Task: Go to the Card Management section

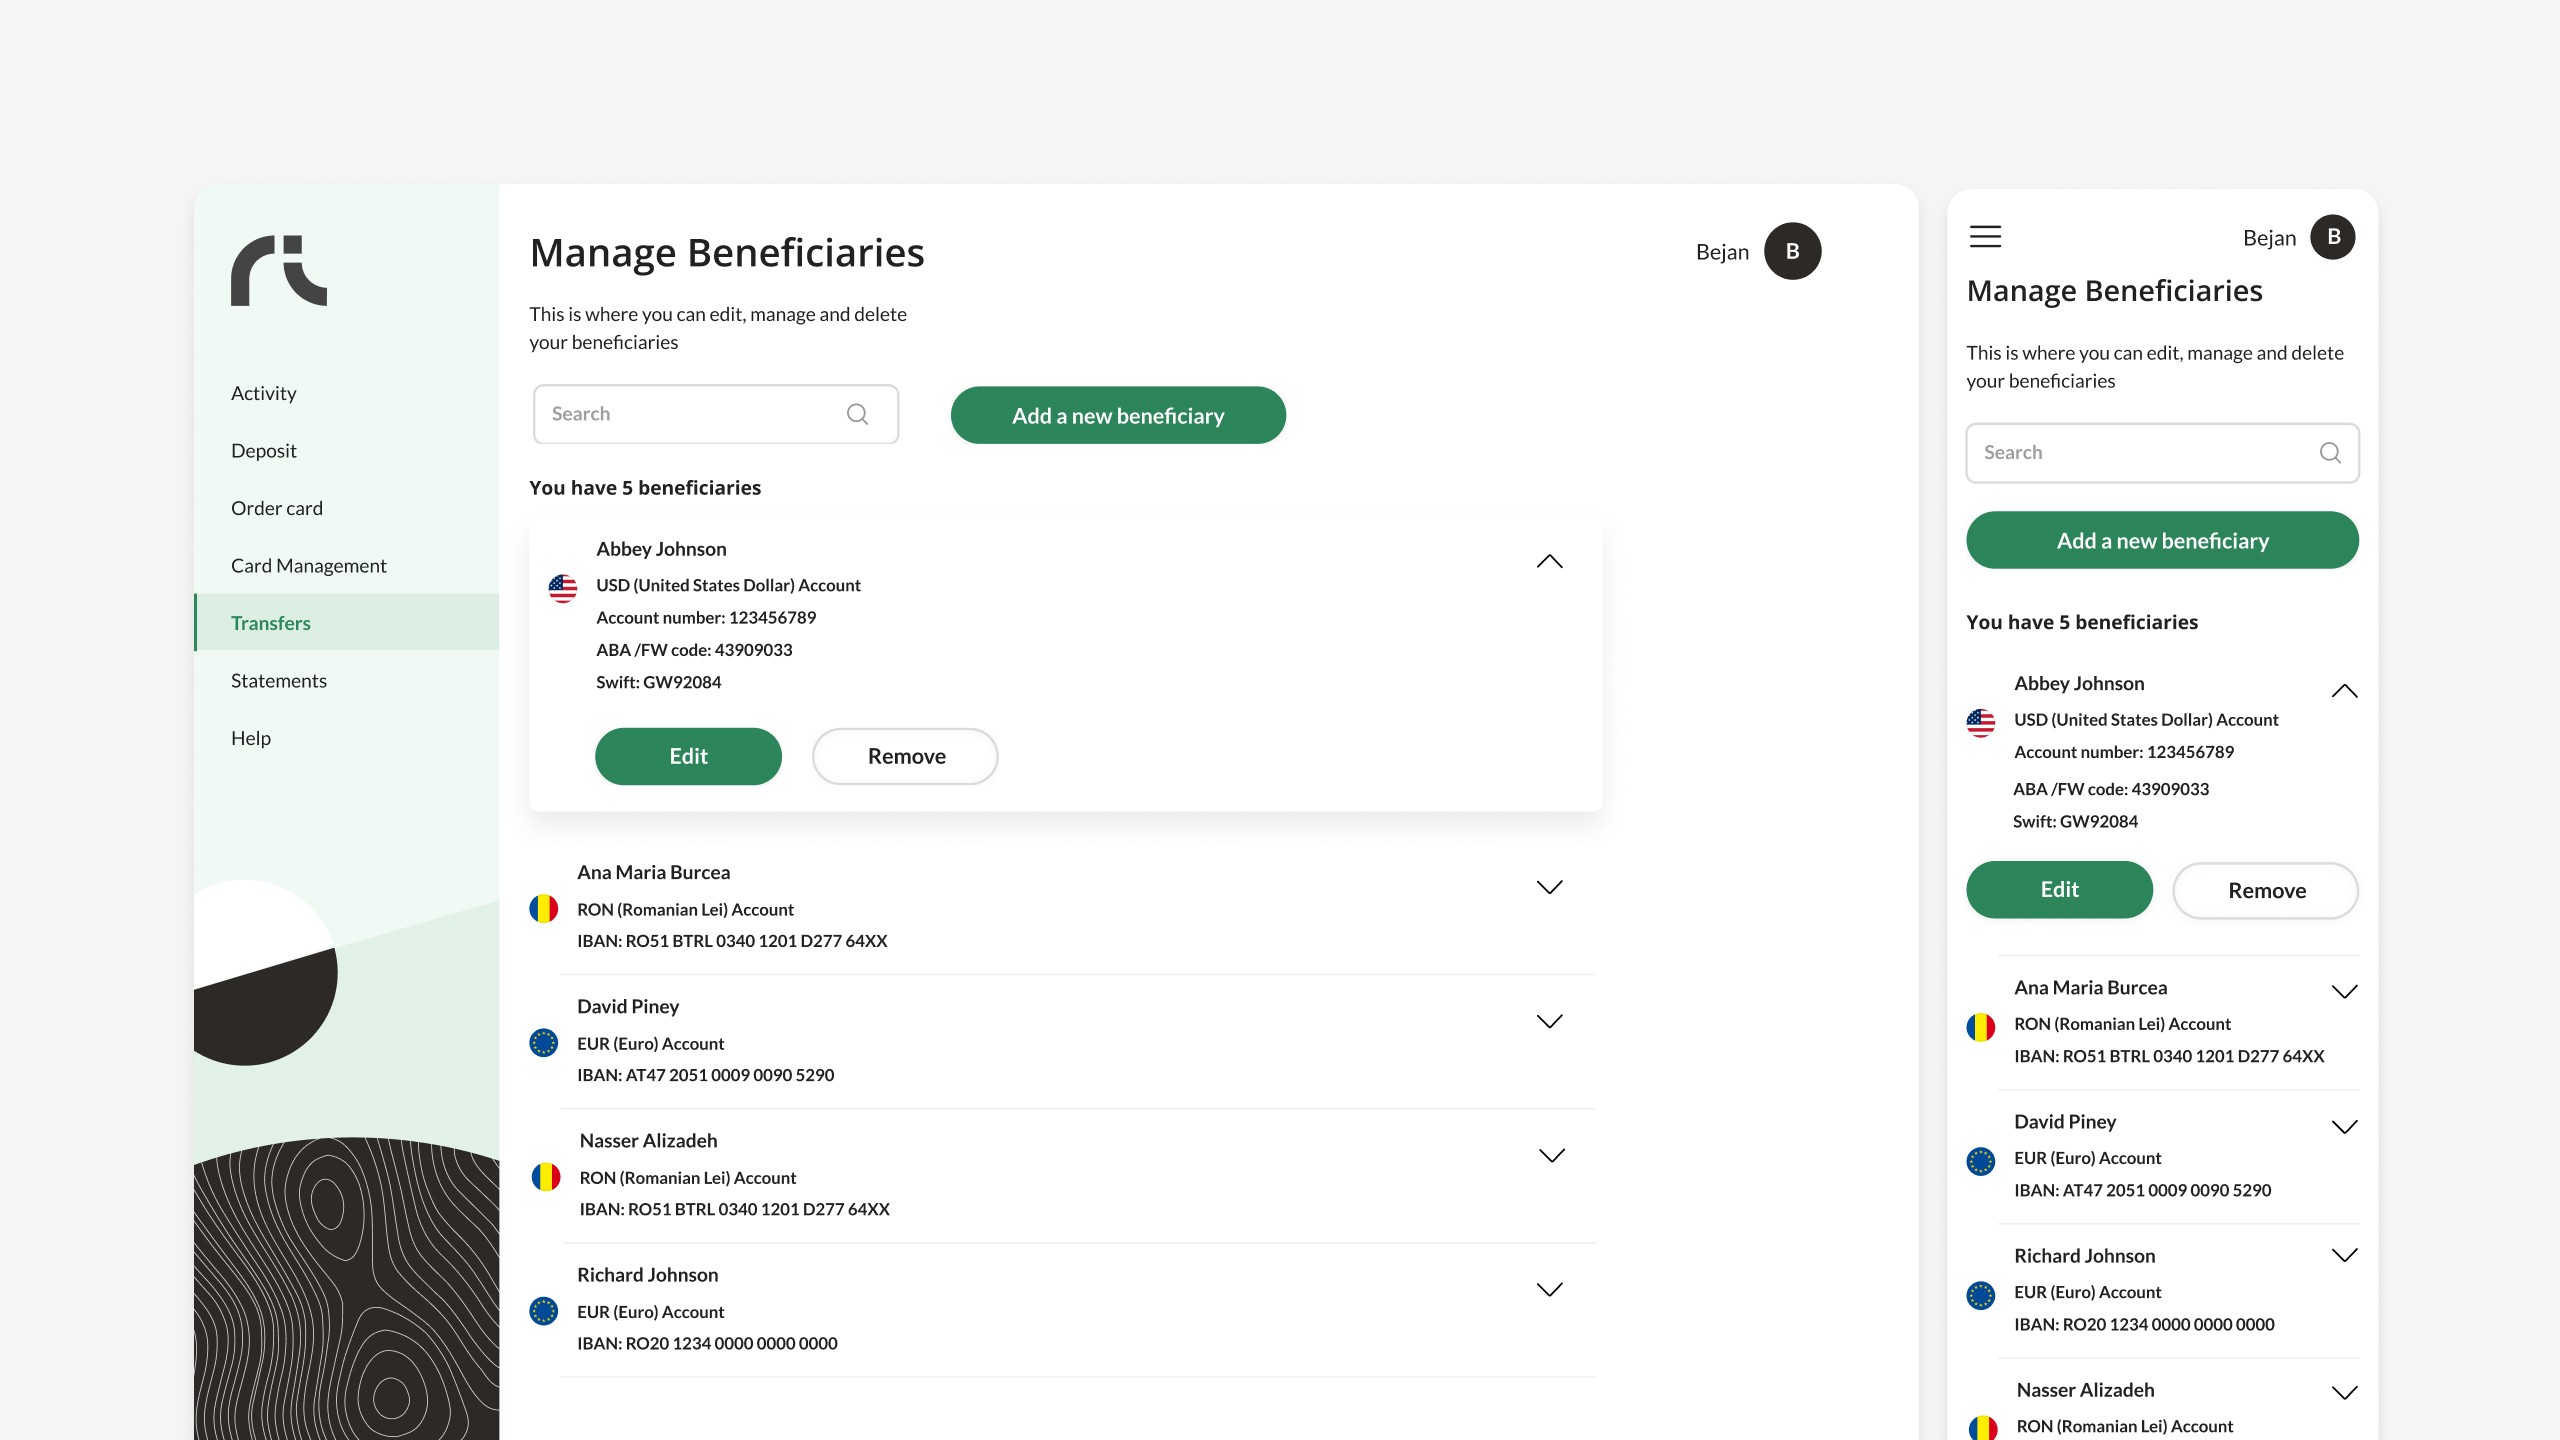Action: click(x=308, y=566)
